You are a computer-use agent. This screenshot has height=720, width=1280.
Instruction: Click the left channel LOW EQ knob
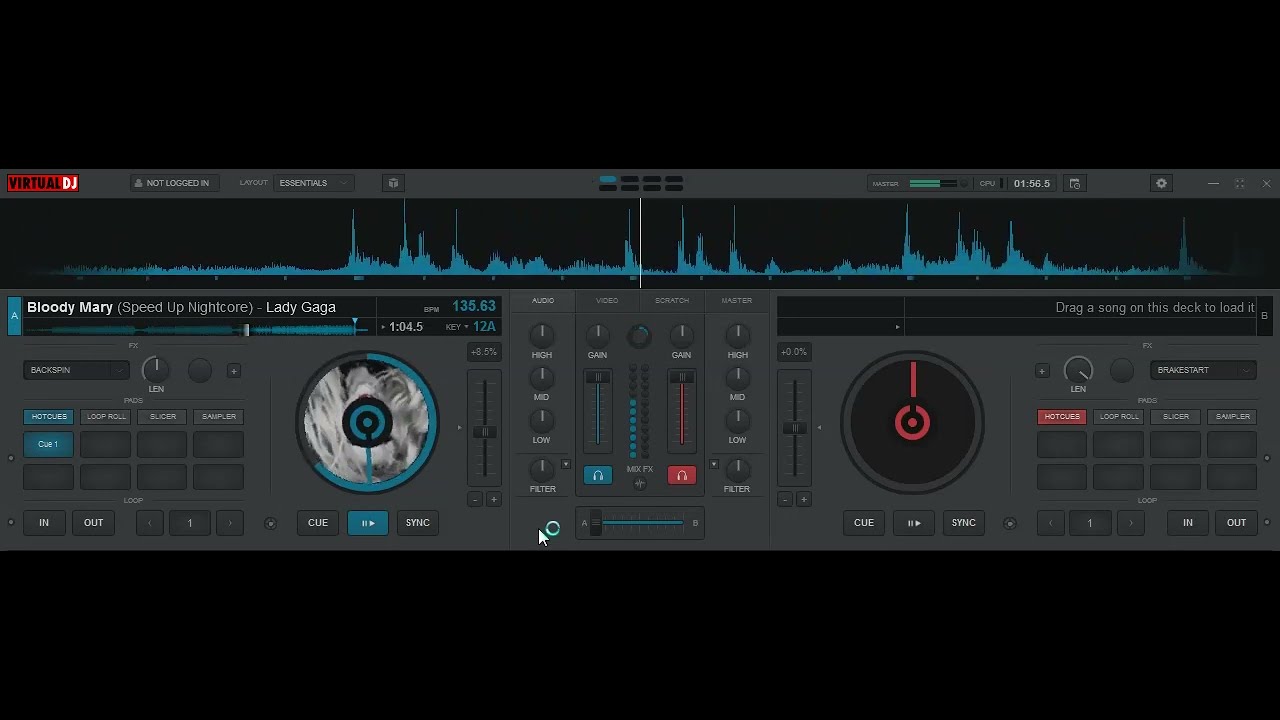pyautogui.click(x=541, y=421)
